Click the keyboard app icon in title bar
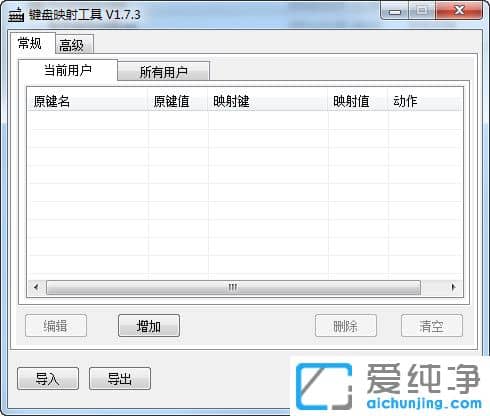The width and height of the screenshot is (490, 416). 16,15
